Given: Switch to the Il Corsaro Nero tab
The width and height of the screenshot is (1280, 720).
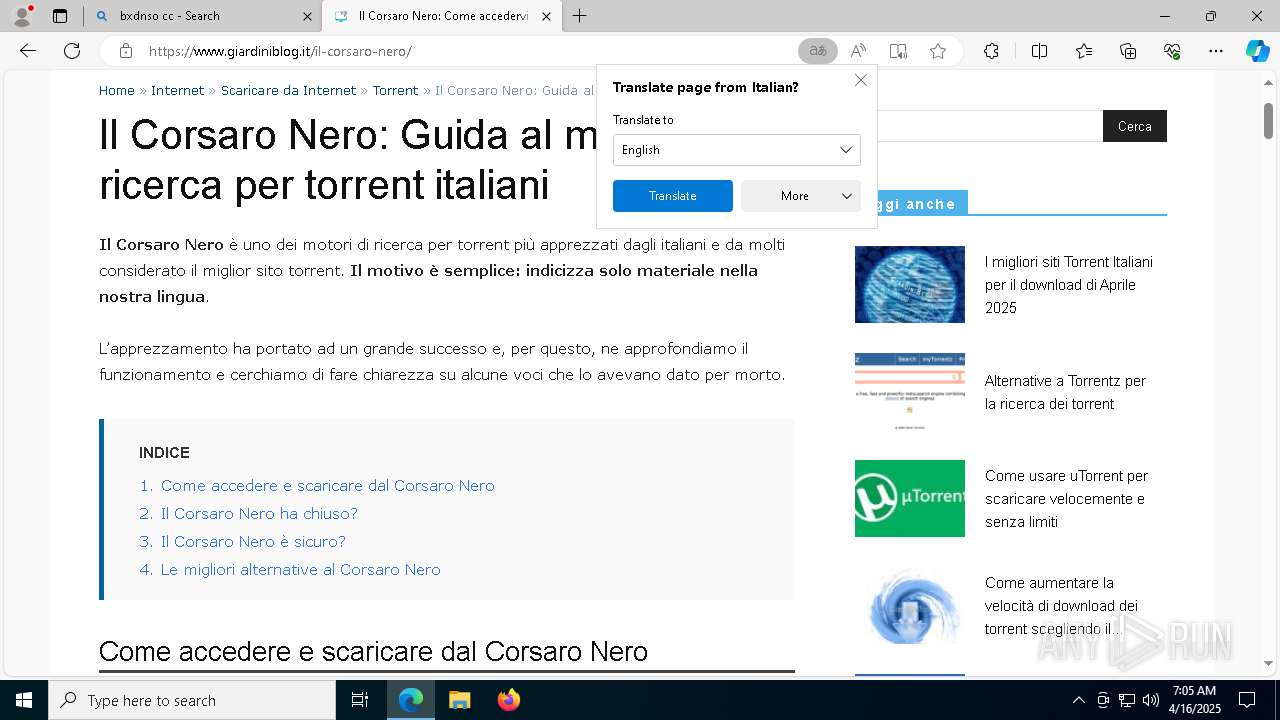Looking at the screenshot, I should pos(443,16).
